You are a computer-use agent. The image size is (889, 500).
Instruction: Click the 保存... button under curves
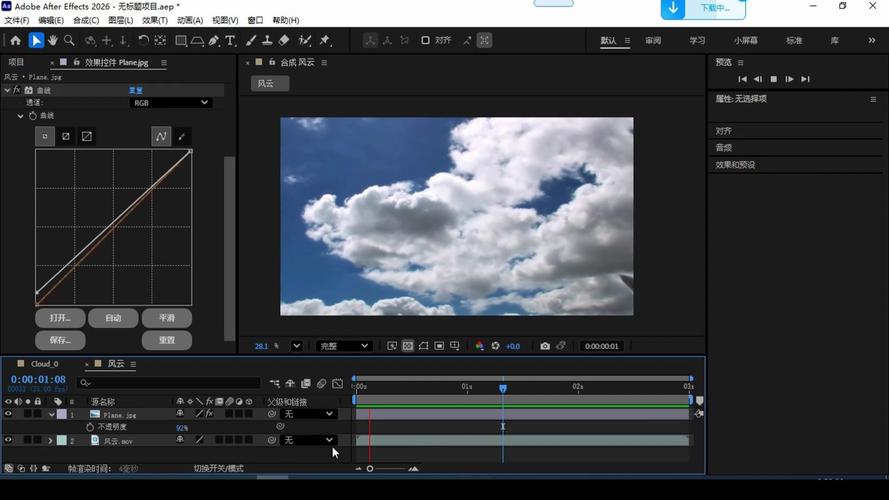point(60,340)
